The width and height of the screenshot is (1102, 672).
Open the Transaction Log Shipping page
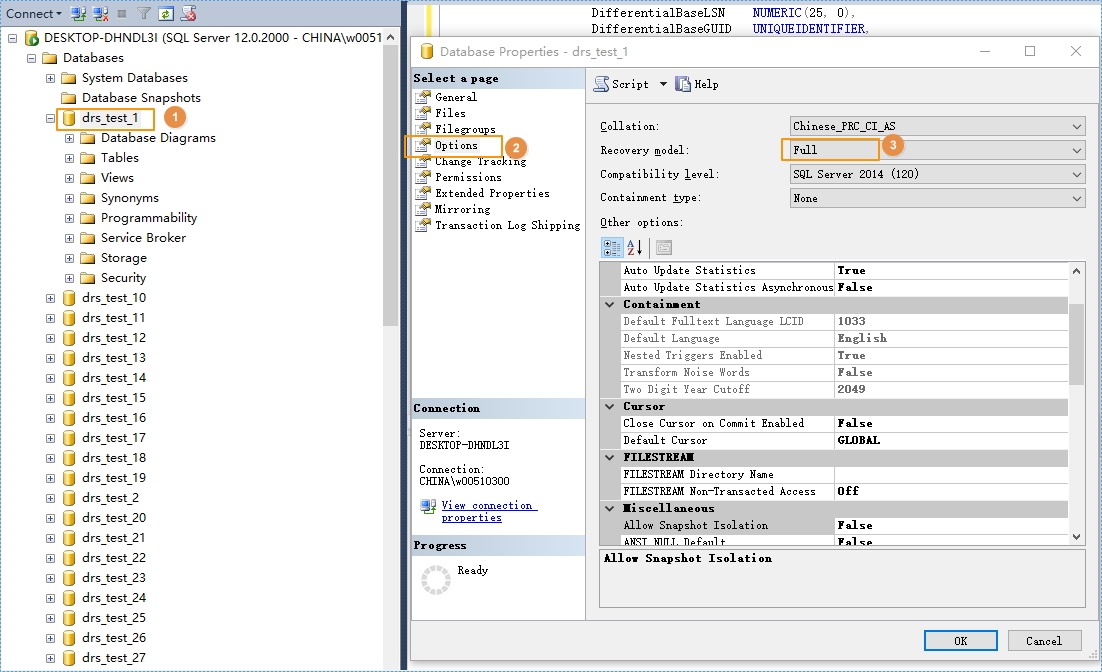507,226
